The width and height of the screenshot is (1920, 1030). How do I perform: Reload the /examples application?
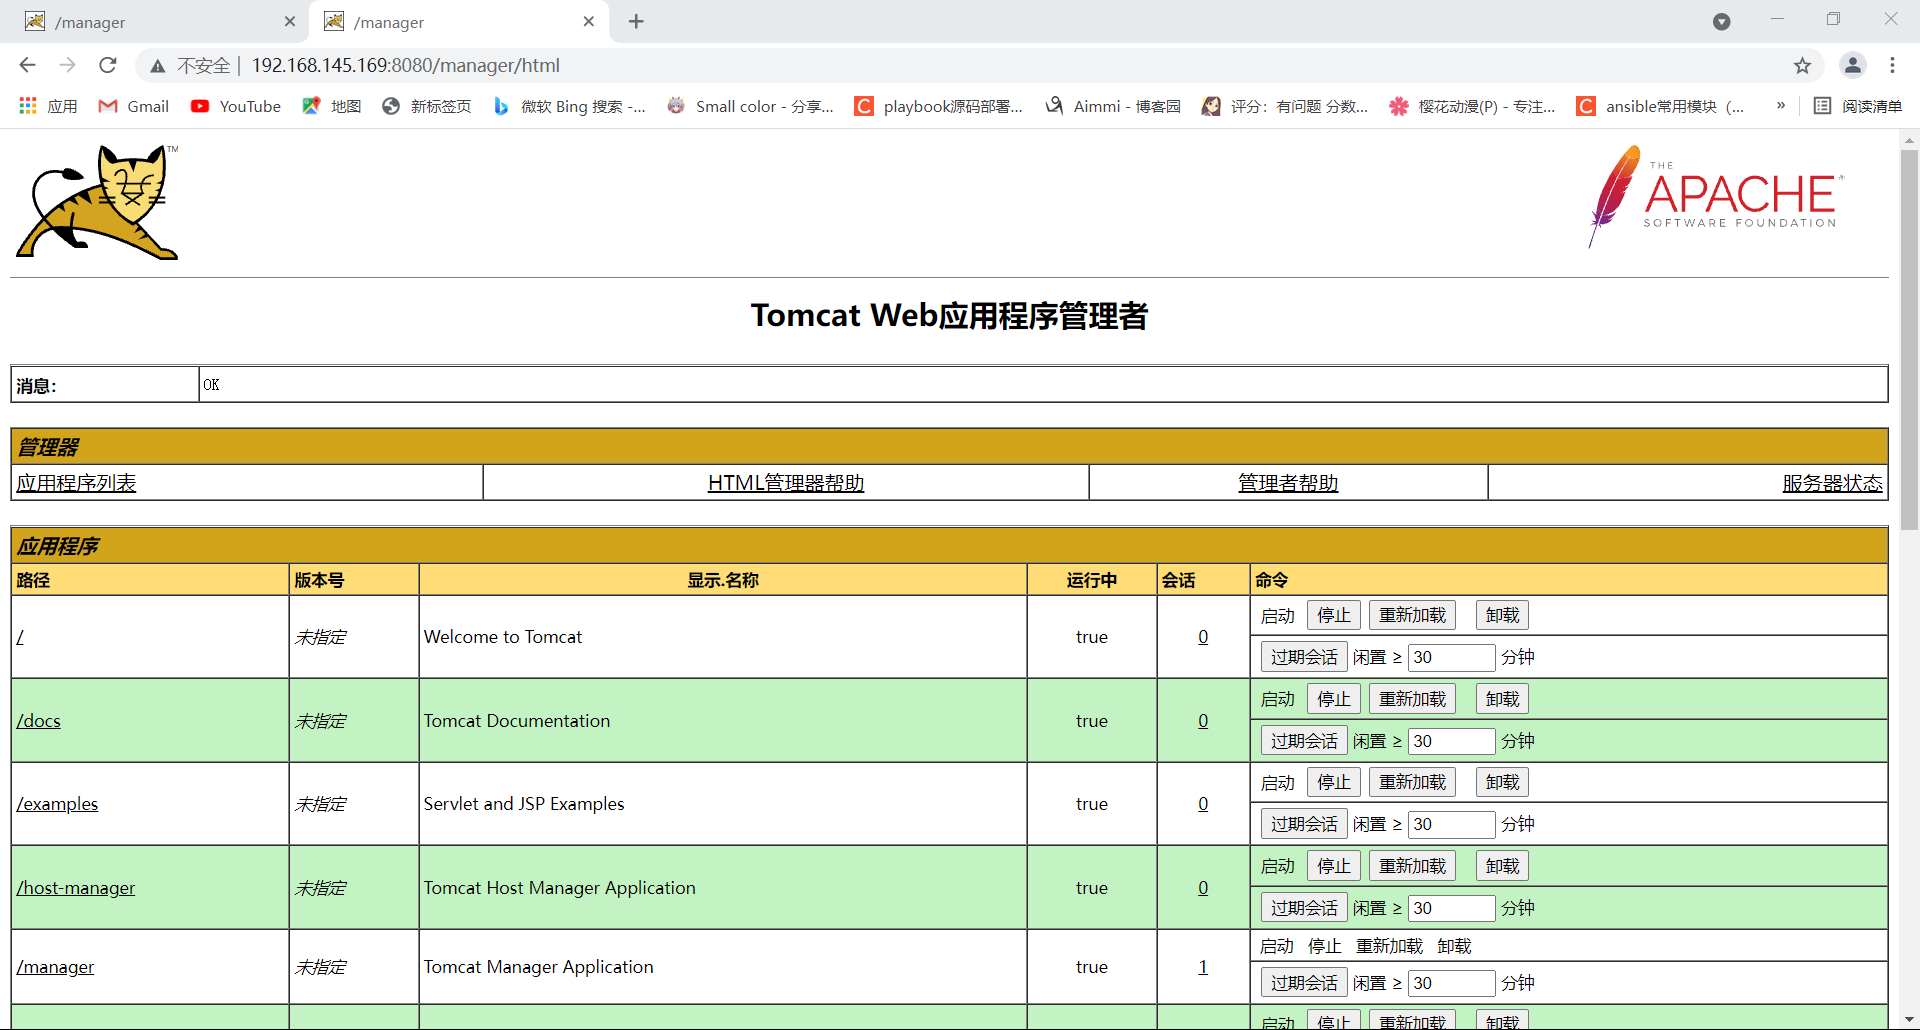(x=1412, y=783)
